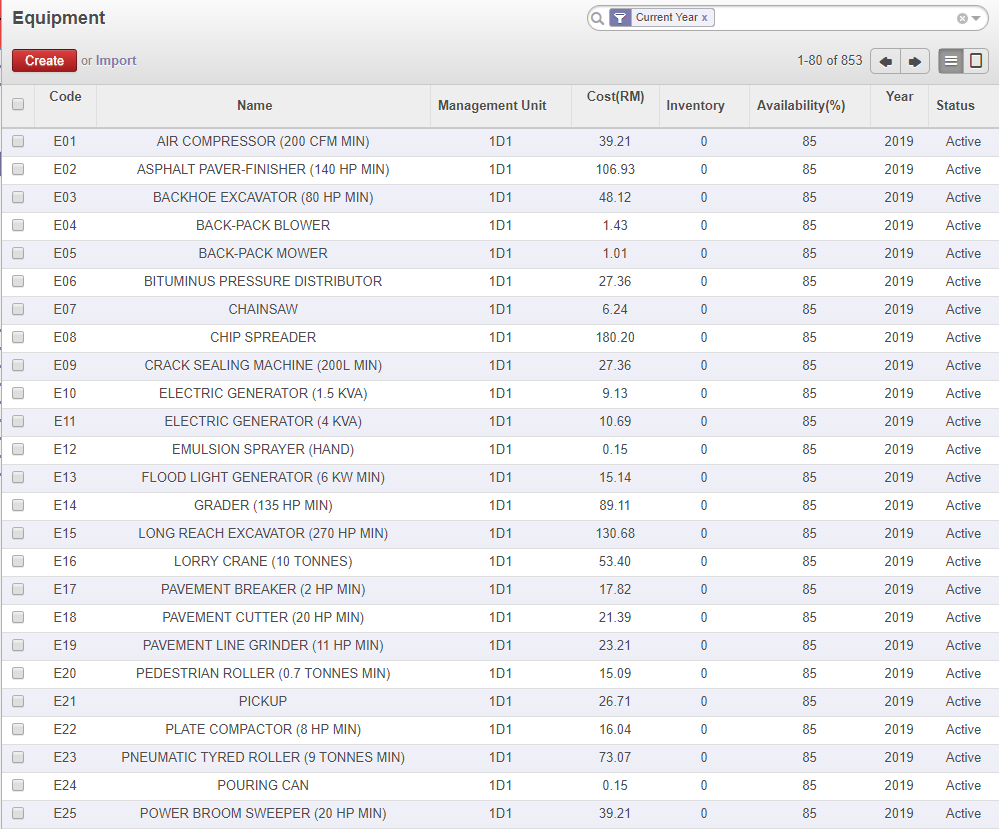Click the search magnifier icon

coord(597,18)
